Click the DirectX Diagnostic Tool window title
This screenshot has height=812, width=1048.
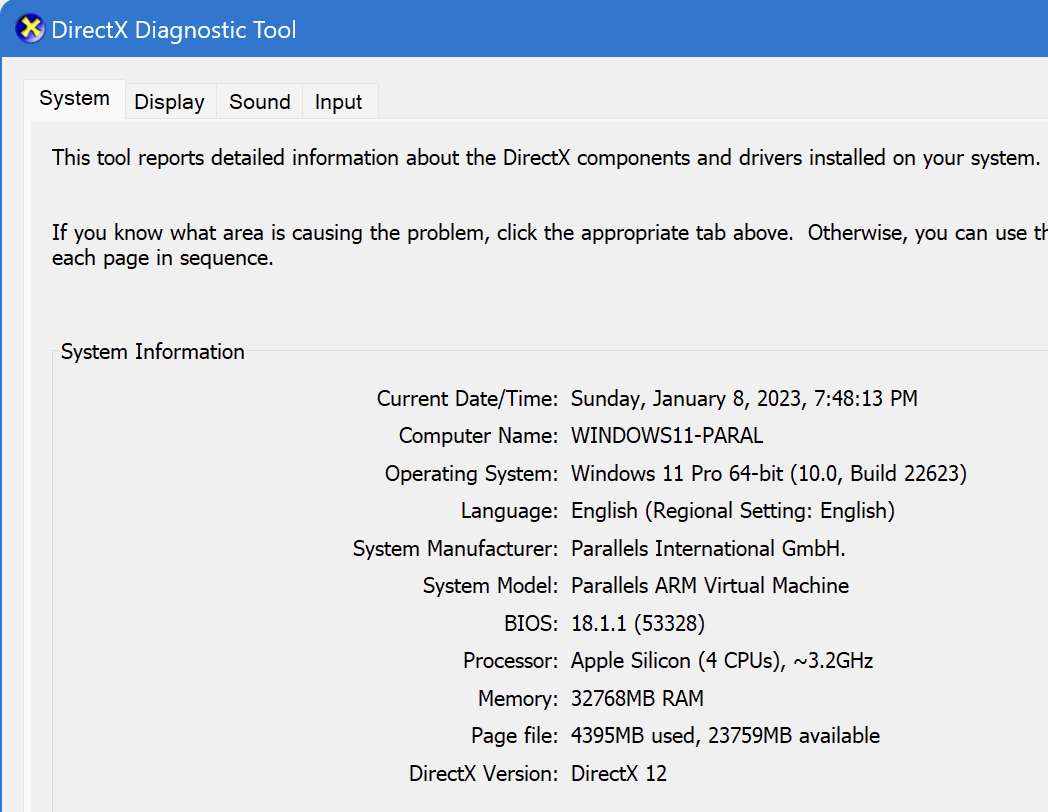click(174, 30)
